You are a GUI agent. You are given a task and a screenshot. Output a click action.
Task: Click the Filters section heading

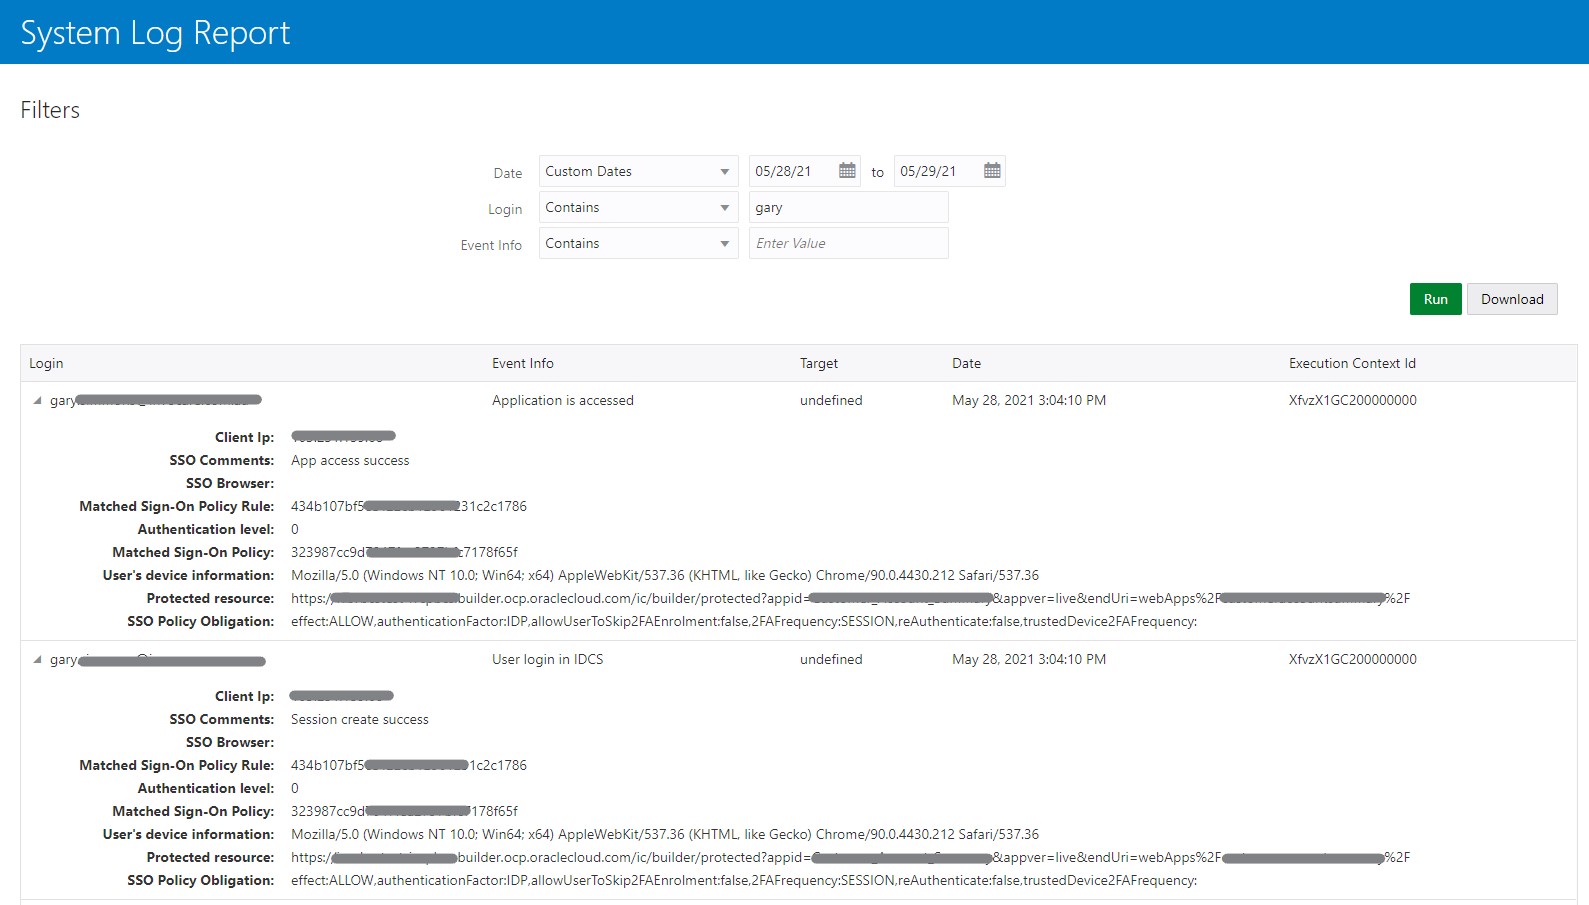[50, 110]
